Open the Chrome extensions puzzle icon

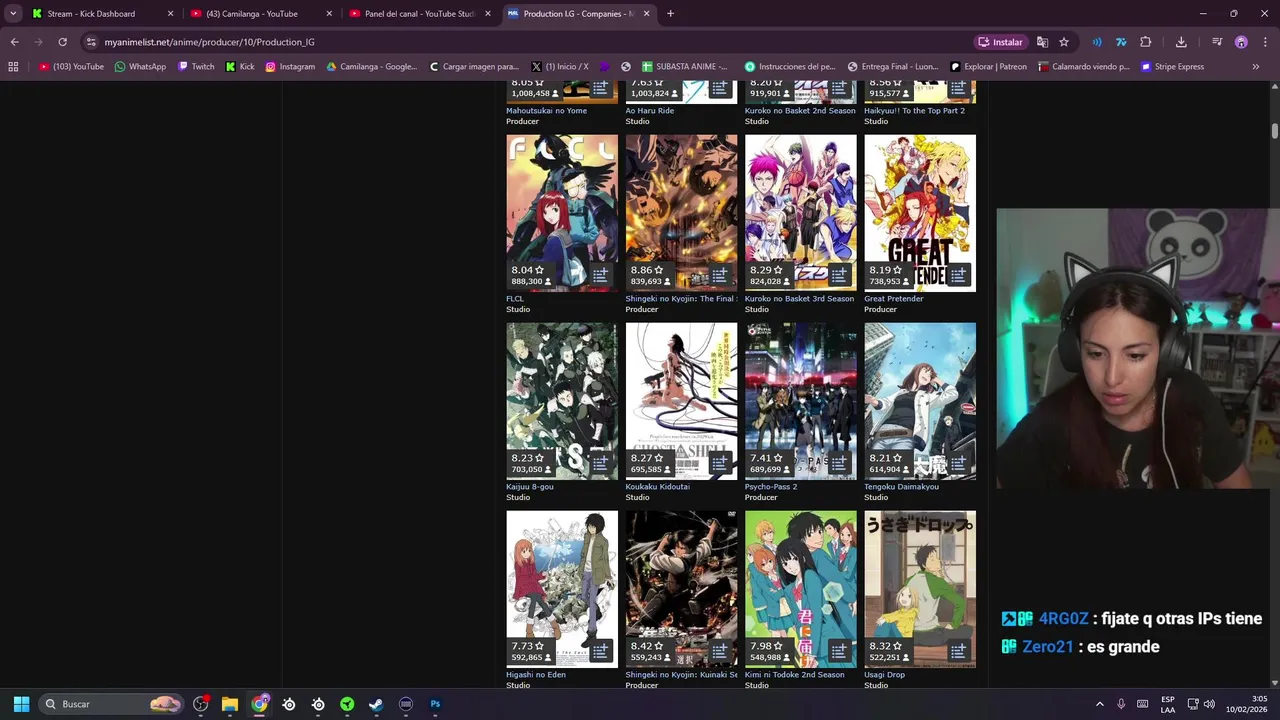1146,42
